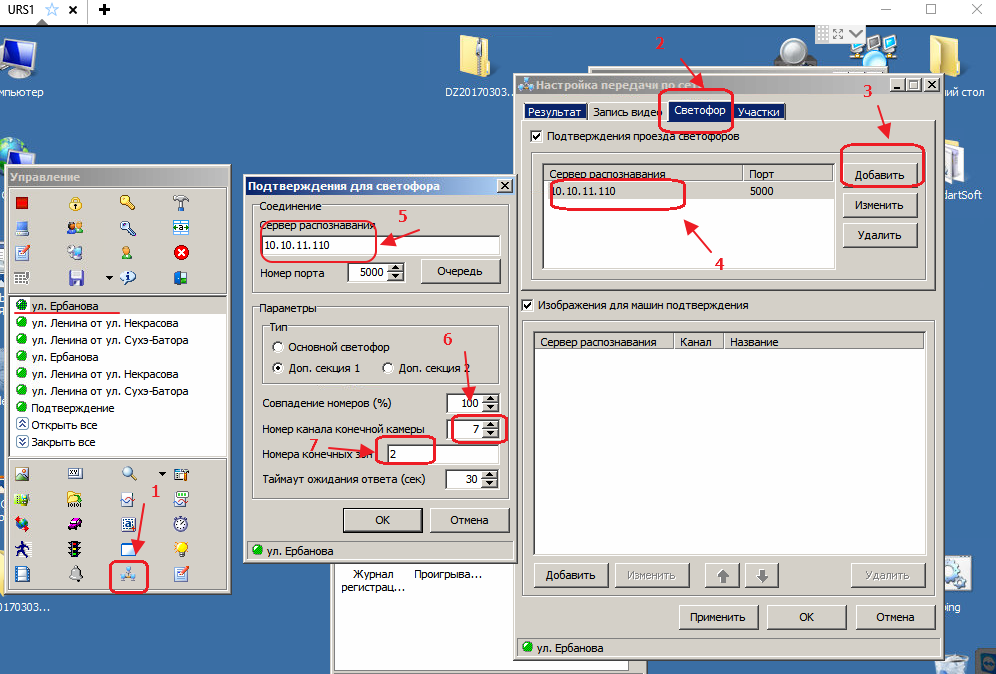
Task: Click the yellow light bulb icon
Action: click(x=181, y=548)
